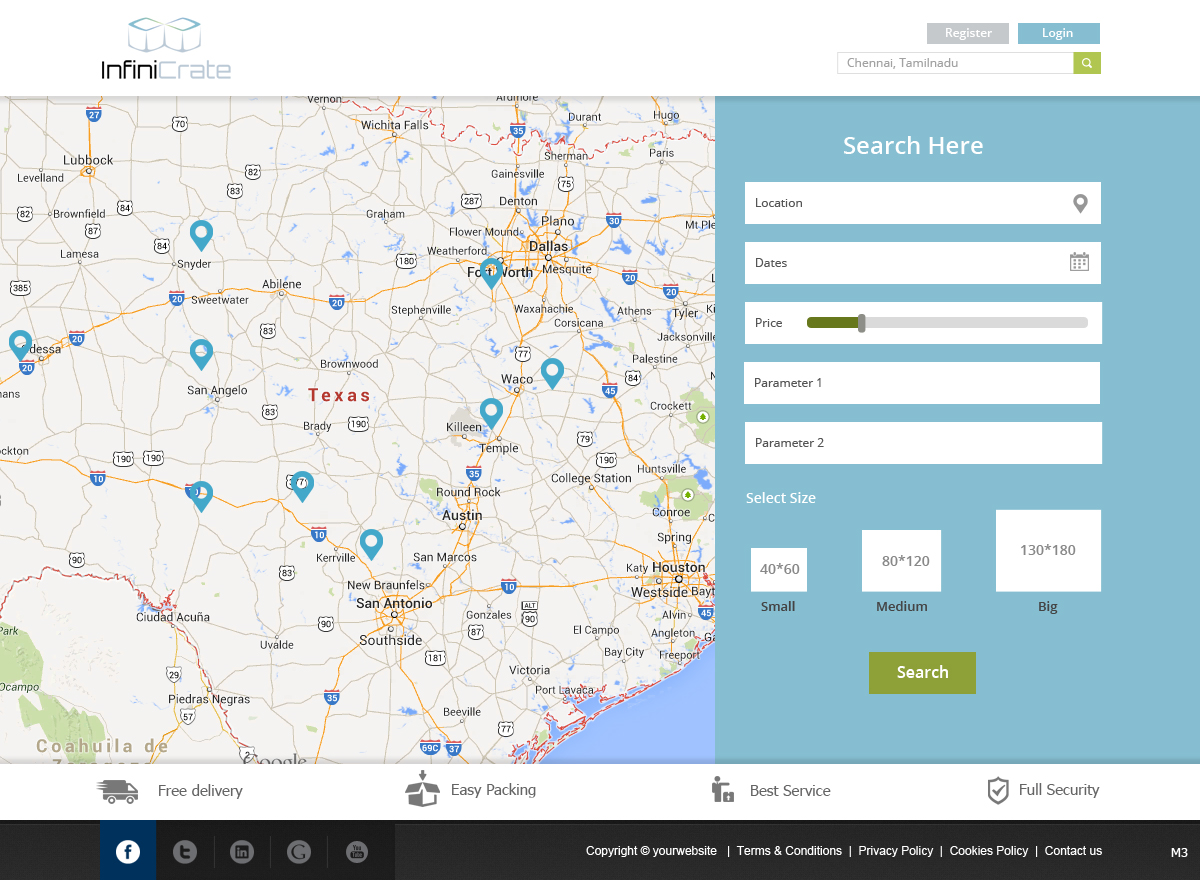Open the Privacy Policy link
Screen dimensions: 1200x880
tap(895, 851)
